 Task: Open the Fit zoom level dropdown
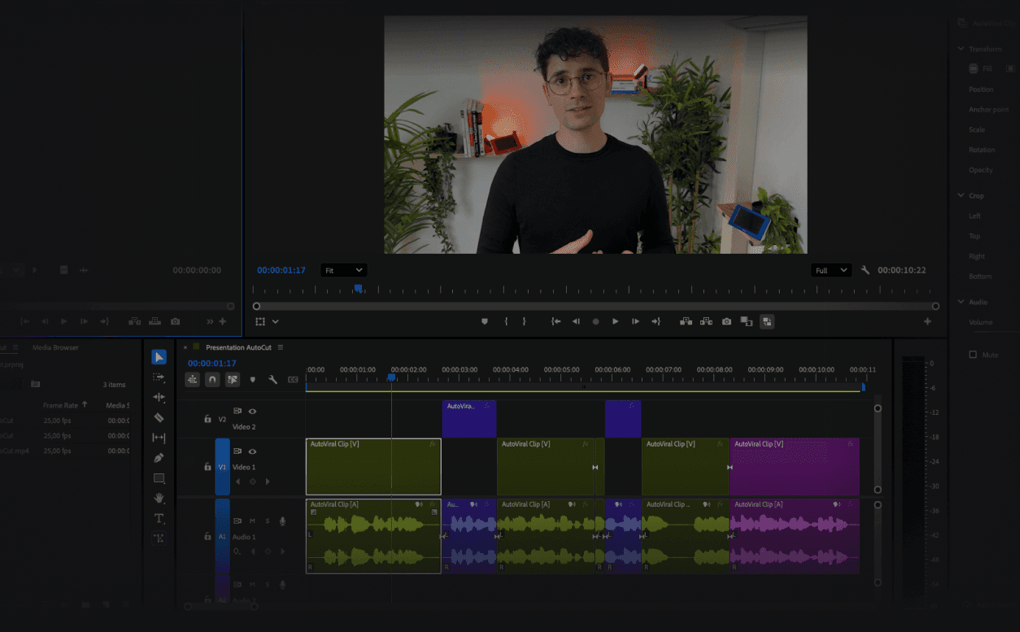[343, 270]
